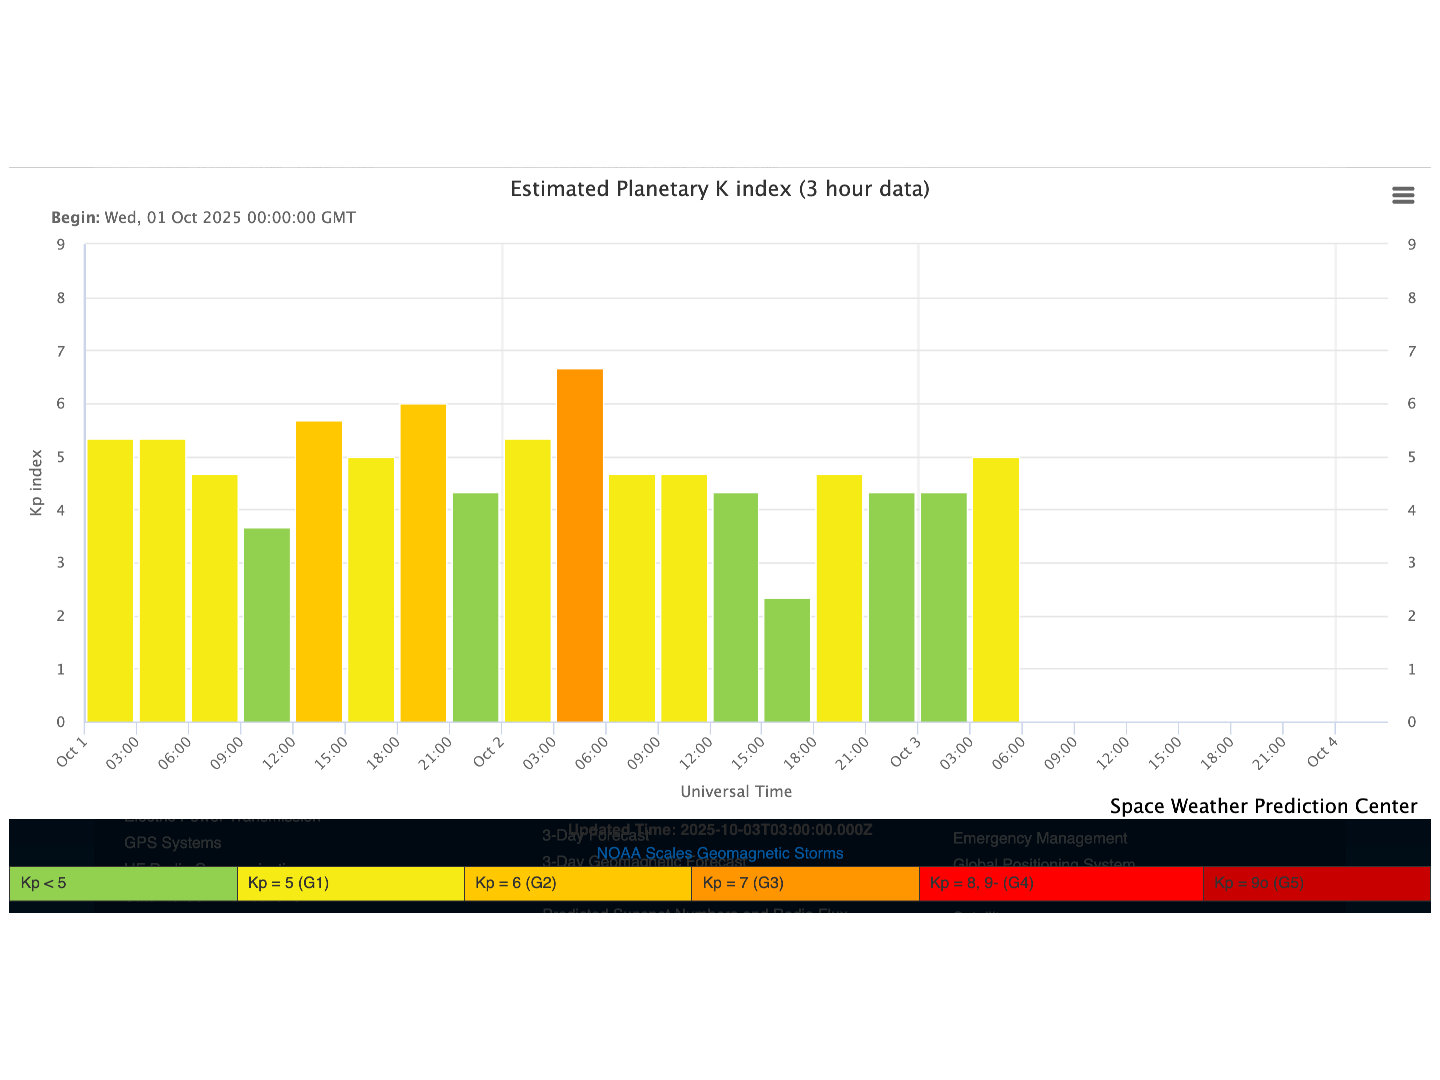1440x1080 pixels.
Task: Open the NOAA Scales Geomagnetic Storms link
Action: coord(719,853)
